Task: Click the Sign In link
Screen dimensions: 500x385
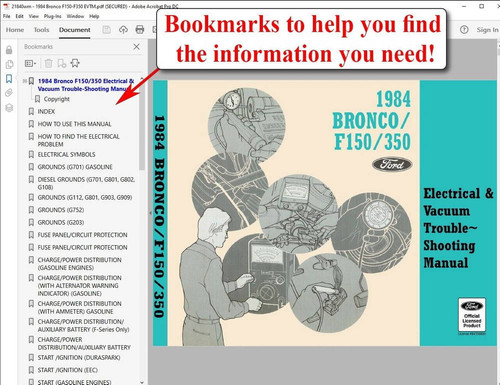Action: [487, 30]
